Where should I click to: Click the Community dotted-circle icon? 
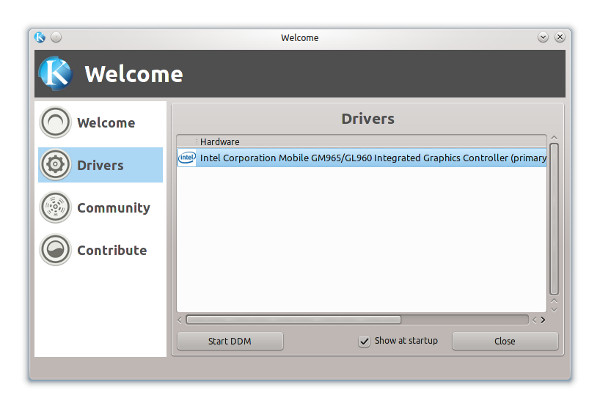(x=55, y=208)
